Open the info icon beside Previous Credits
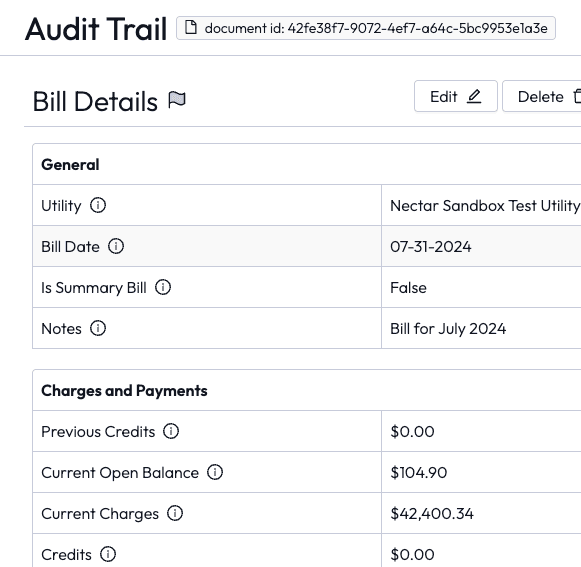This screenshot has width=581, height=567. pos(171,431)
